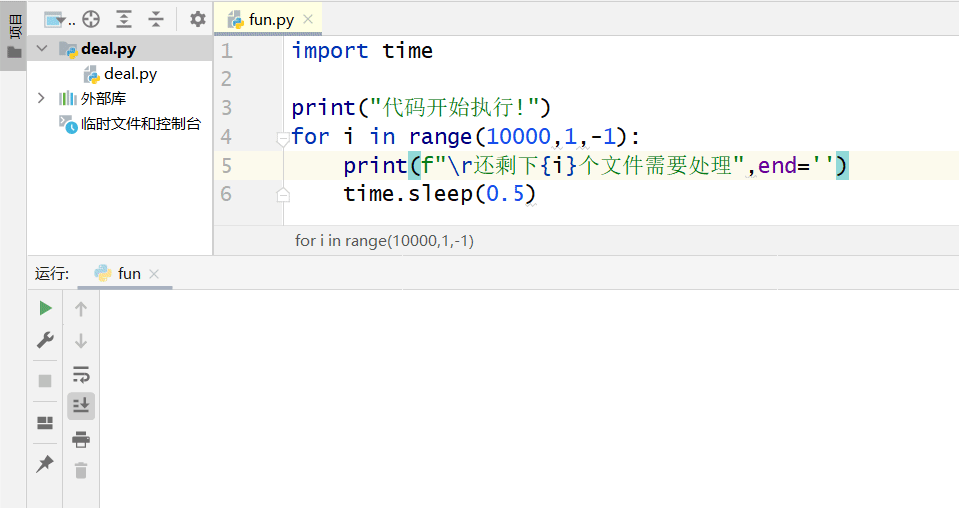The image size is (959, 508).
Task: Expand the 外部库 node
Action: [41, 98]
